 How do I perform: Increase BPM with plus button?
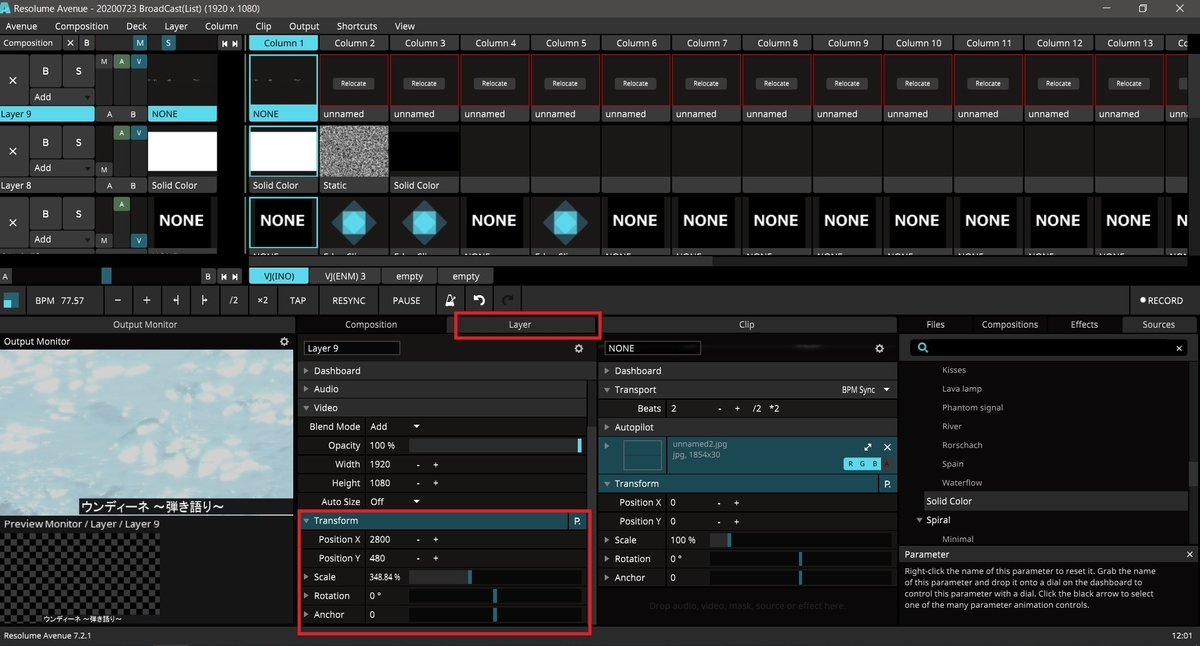147,300
